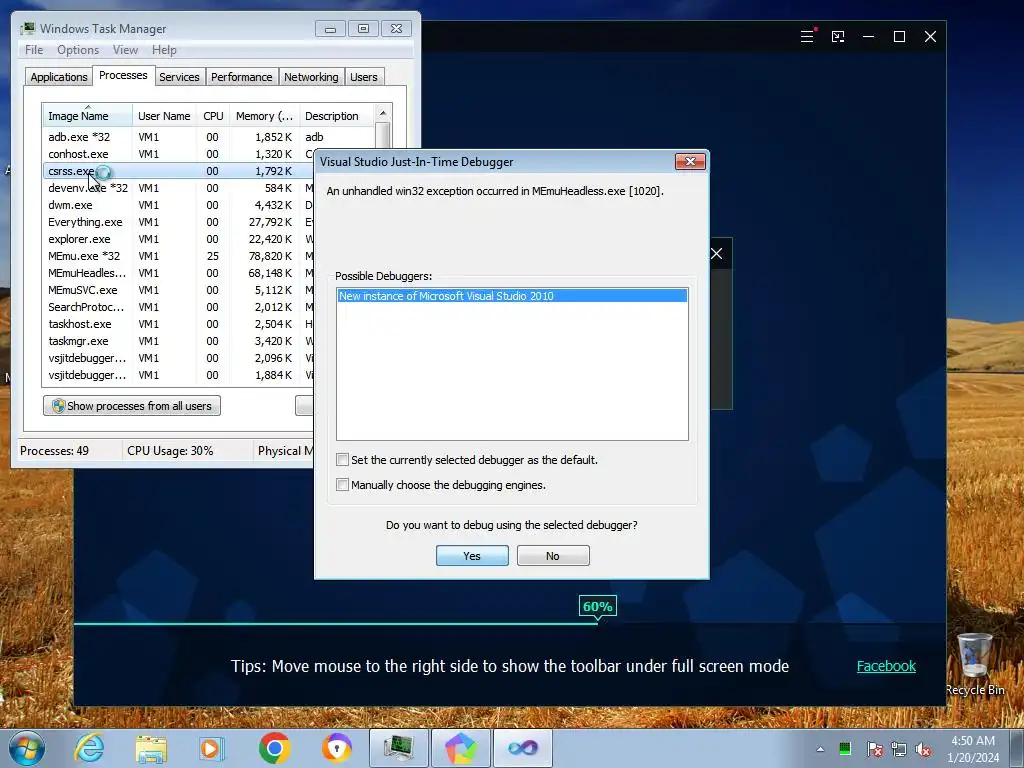Open Windows Media Player taskbar icon
Image resolution: width=1024 pixels, height=768 pixels.
[x=212, y=748]
